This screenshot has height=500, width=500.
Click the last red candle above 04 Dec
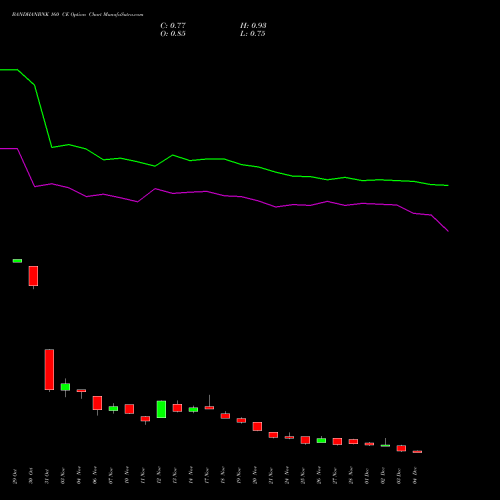(x=417, y=452)
